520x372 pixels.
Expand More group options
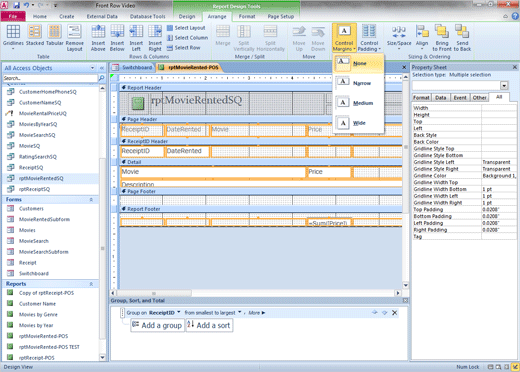click(257, 313)
